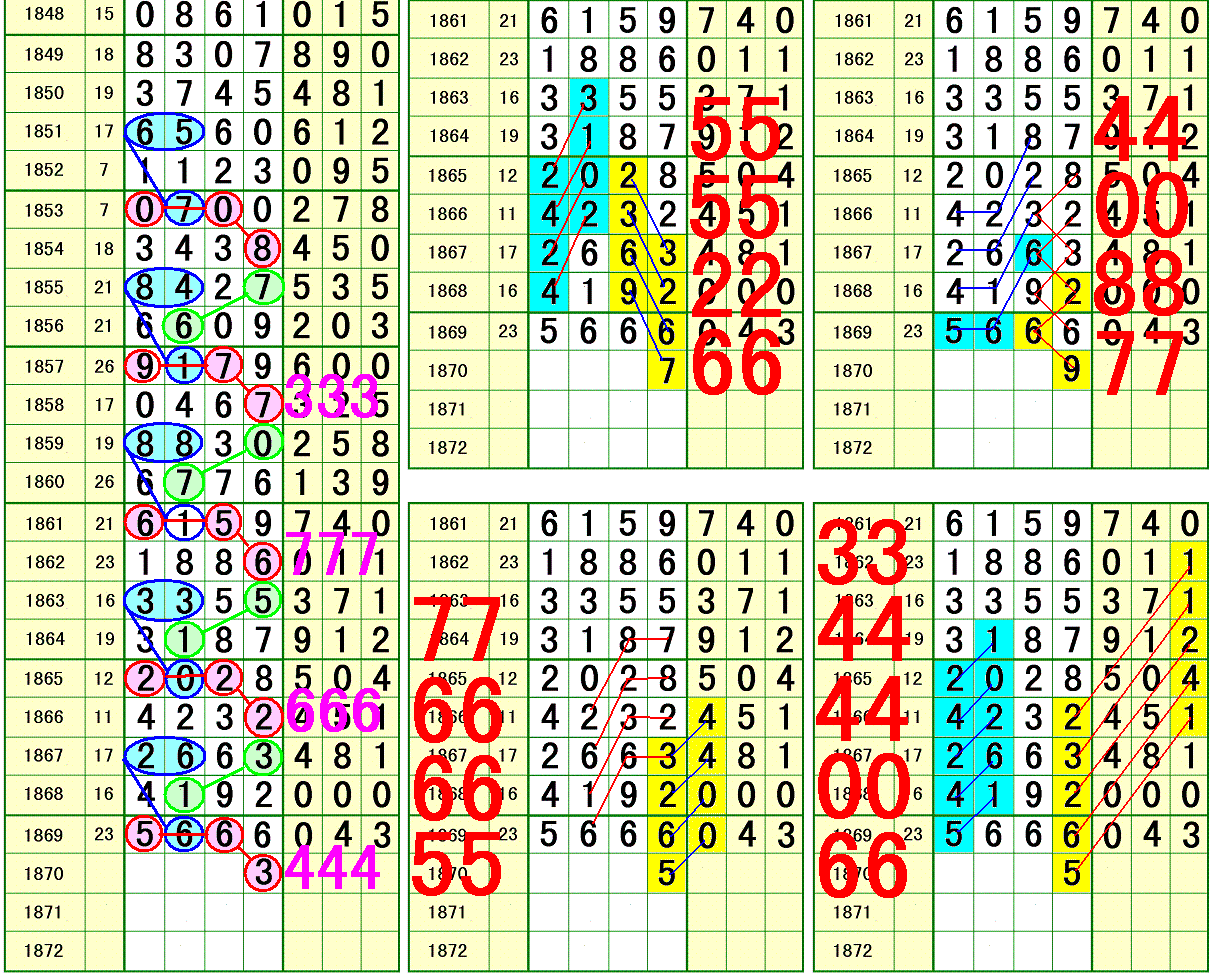This screenshot has height=978, width=1215.
Task: Click the large red 77 in top-right panel
Action: coord(1140,367)
